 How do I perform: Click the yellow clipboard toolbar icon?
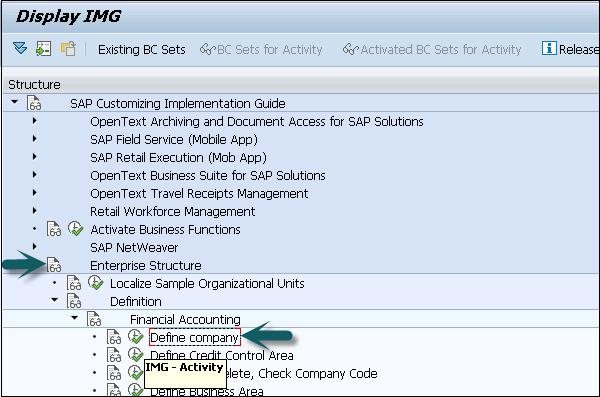[68, 49]
